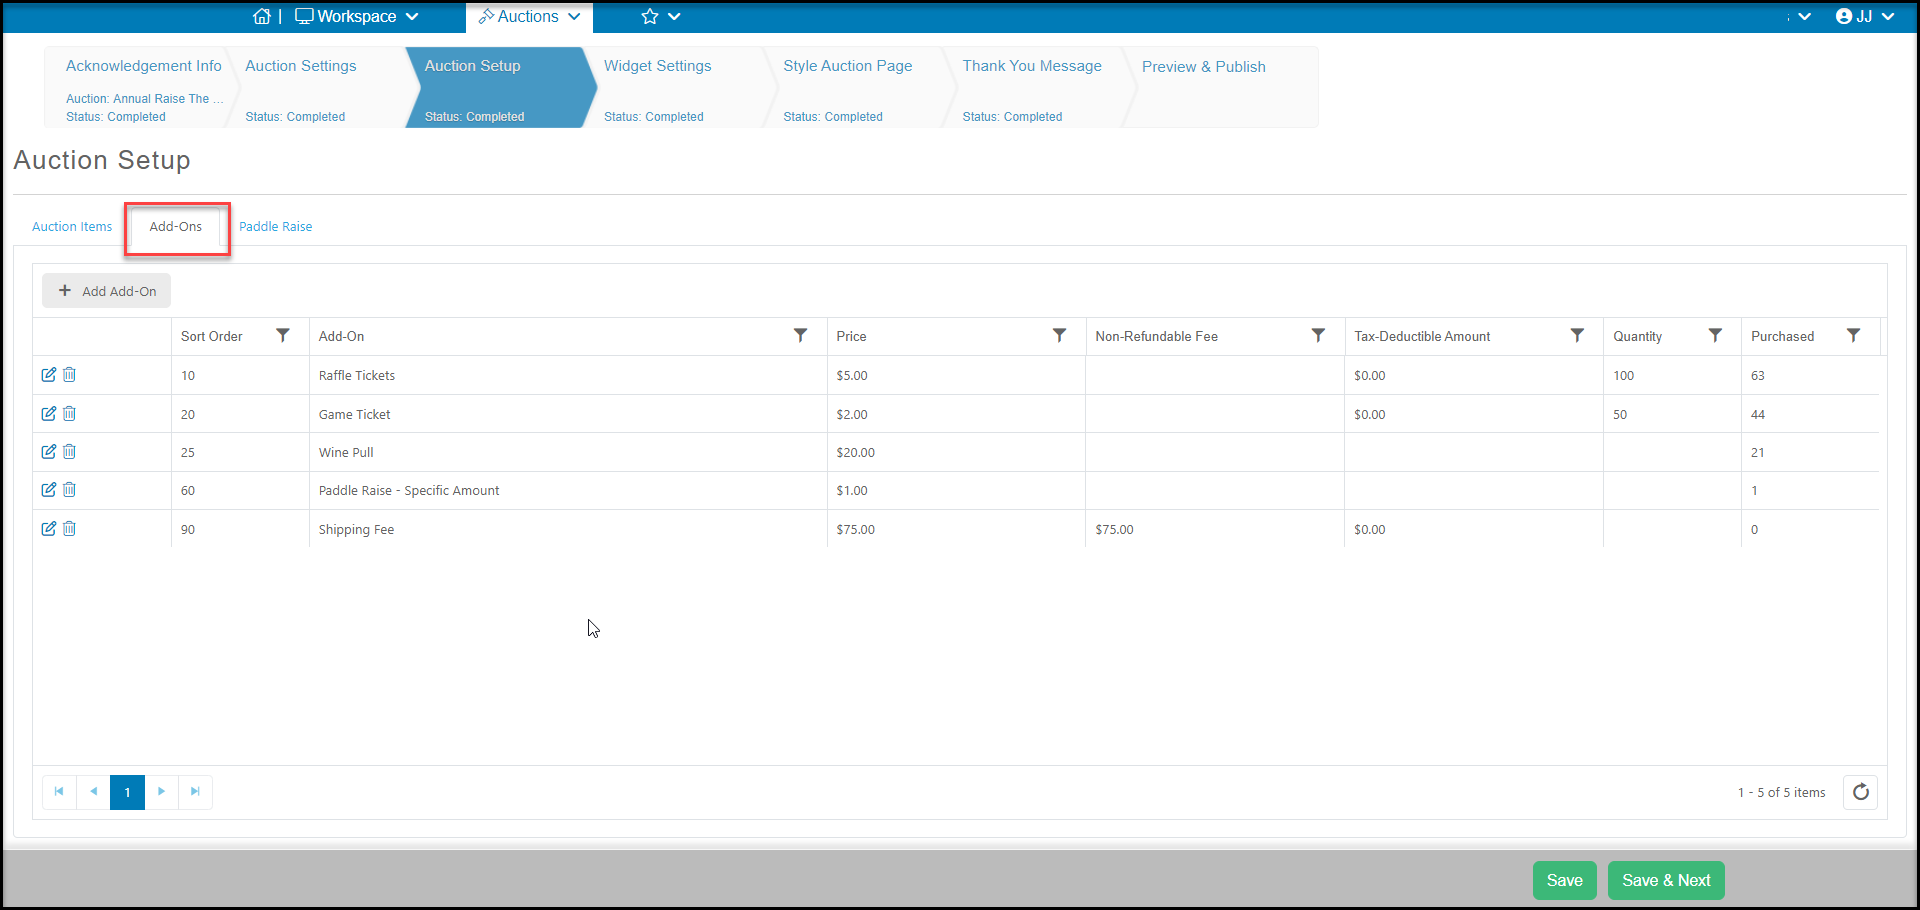Image resolution: width=1920 pixels, height=910 pixels.
Task: Filter the Quantity column
Action: click(x=1715, y=336)
